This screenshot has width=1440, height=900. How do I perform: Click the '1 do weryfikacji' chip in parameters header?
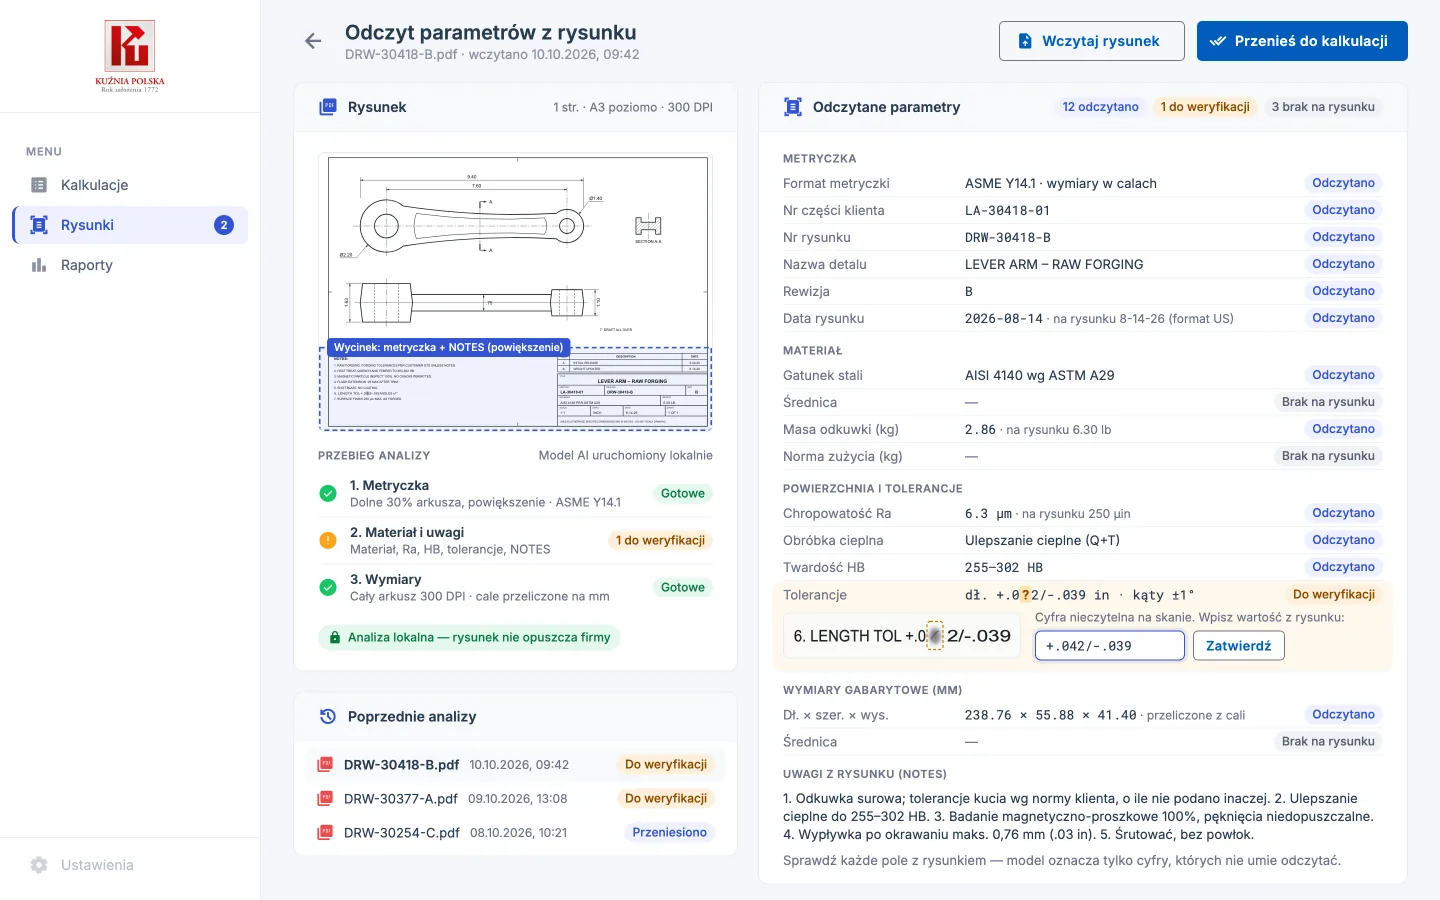point(1205,107)
